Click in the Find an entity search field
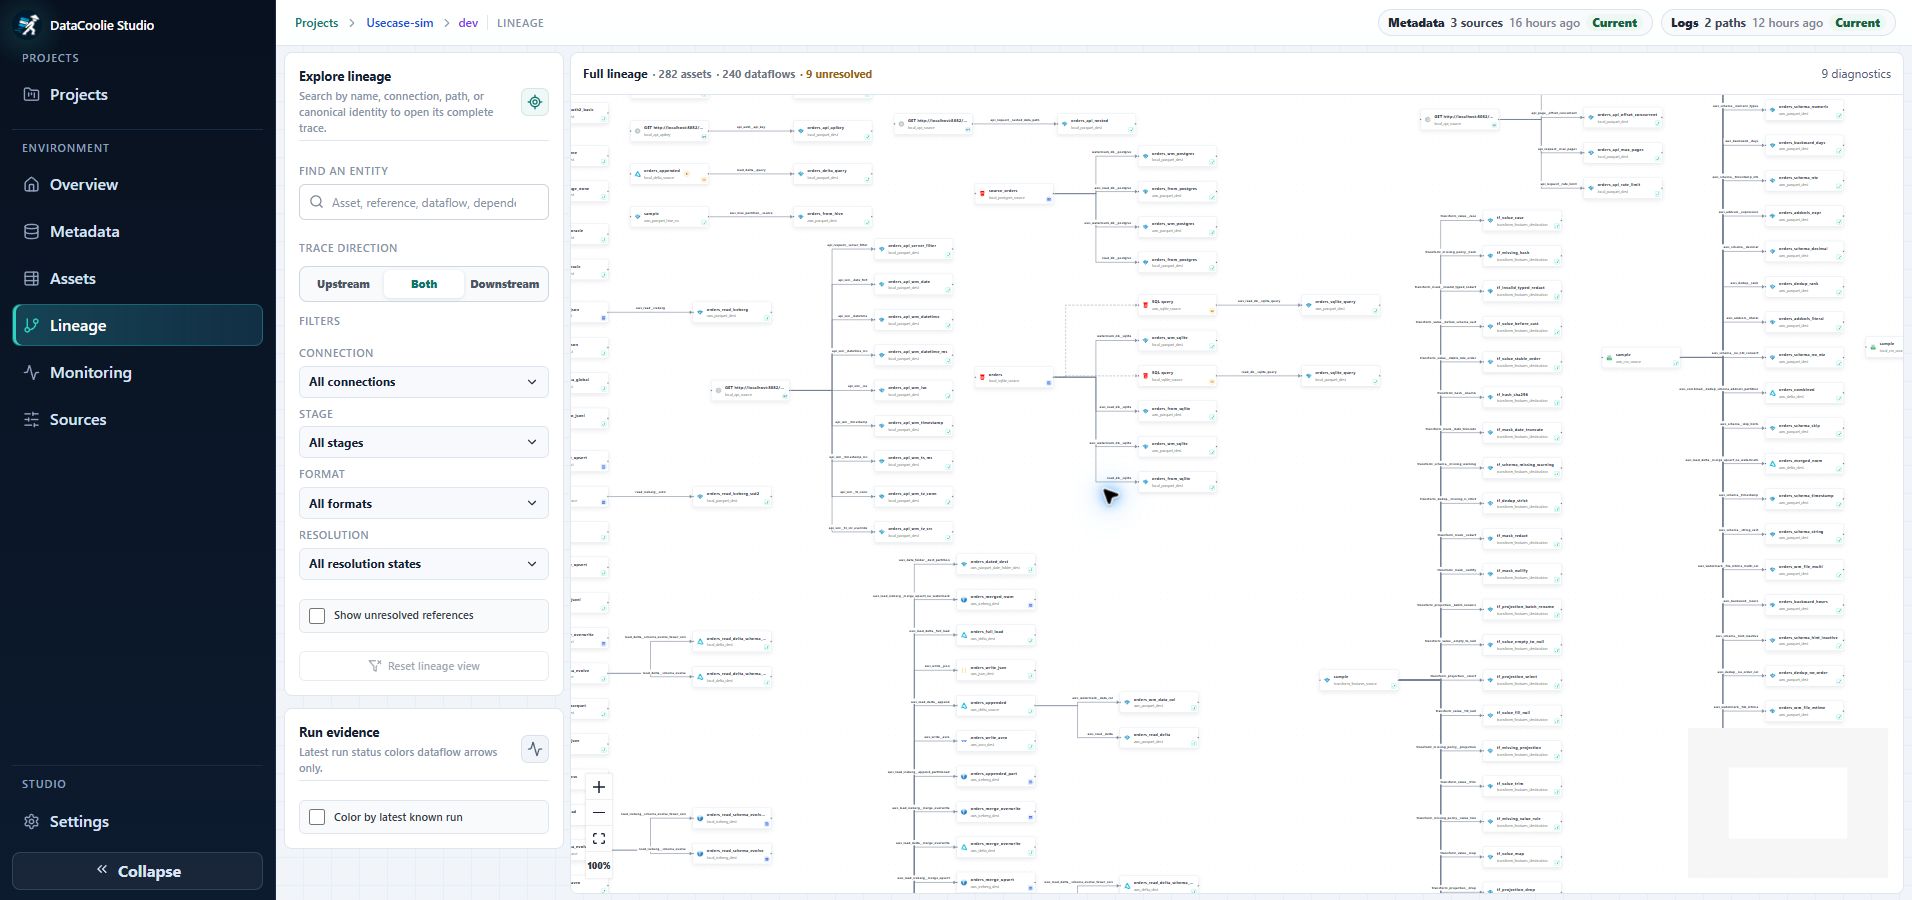1912x900 pixels. click(x=424, y=202)
